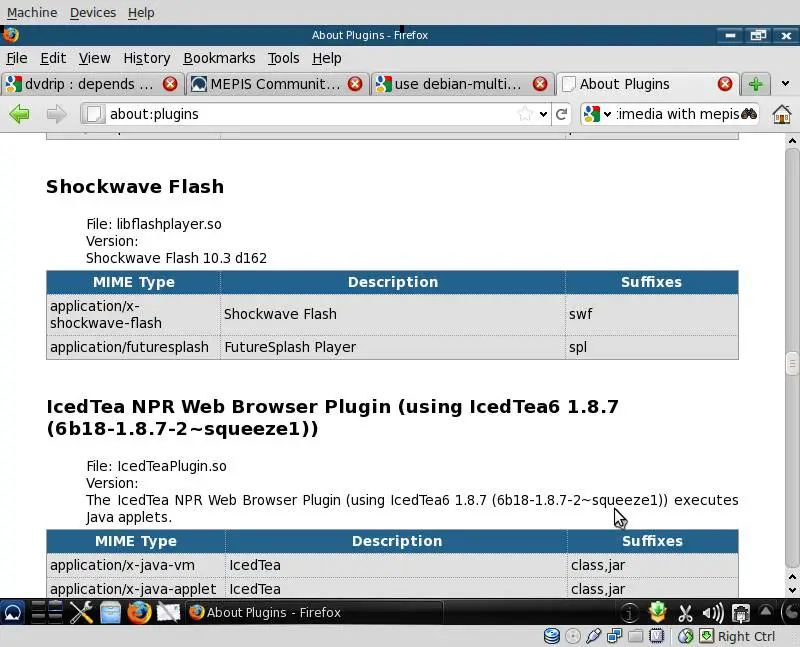Click the info tray icon

click(x=630, y=612)
